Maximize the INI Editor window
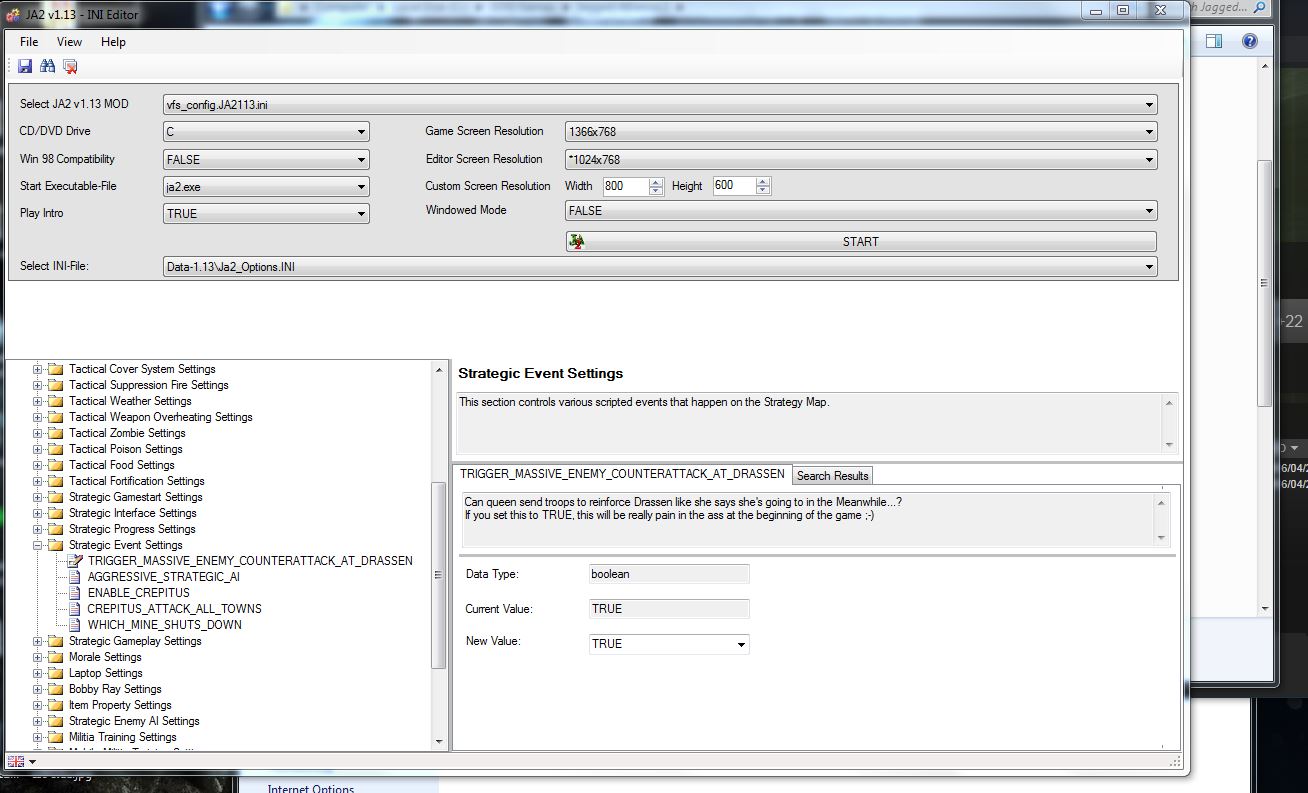The image size is (1308, 793). (1122, 10)
